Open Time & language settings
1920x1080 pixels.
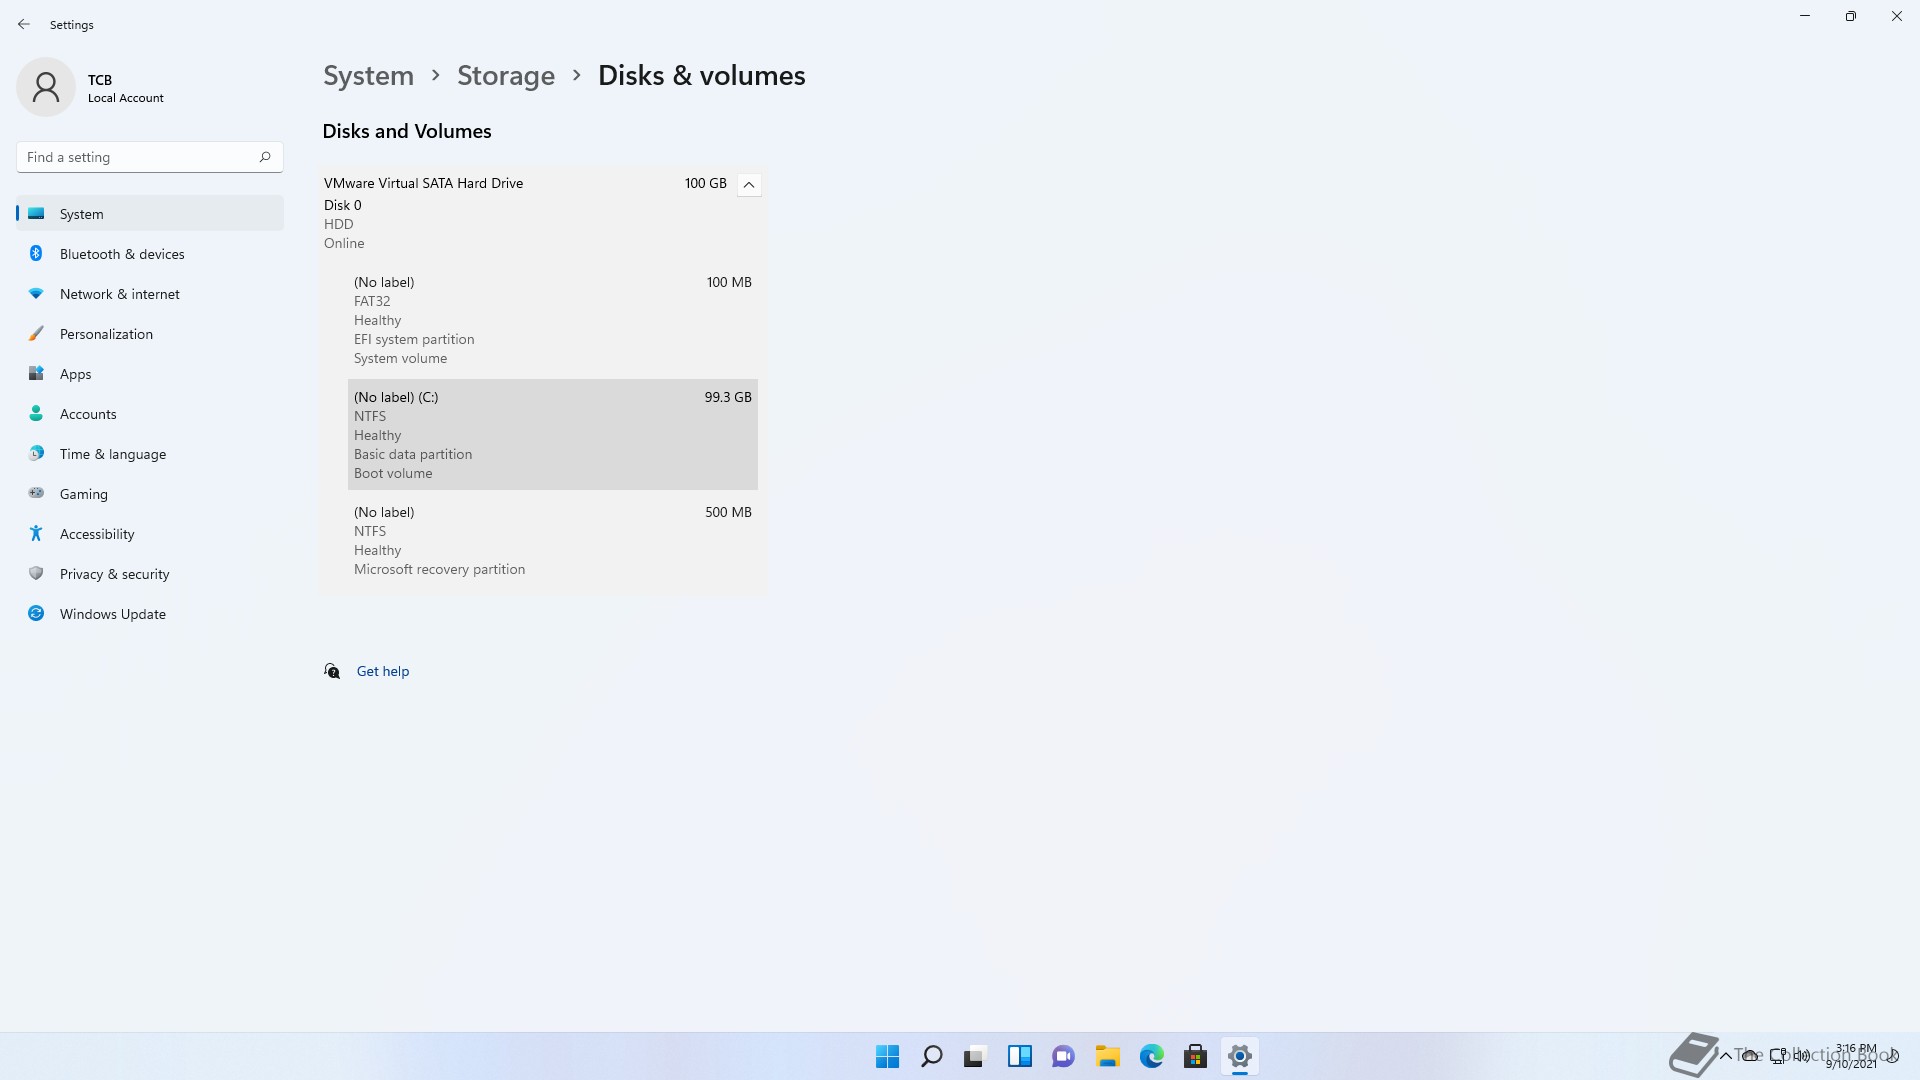(150, 454)
